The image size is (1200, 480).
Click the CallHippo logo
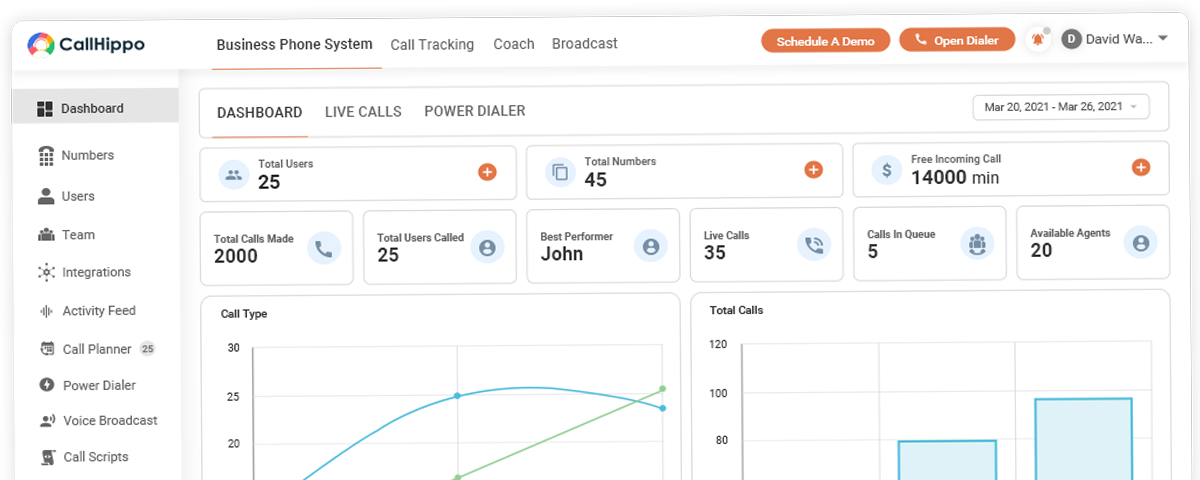click(x=85, y=44)
